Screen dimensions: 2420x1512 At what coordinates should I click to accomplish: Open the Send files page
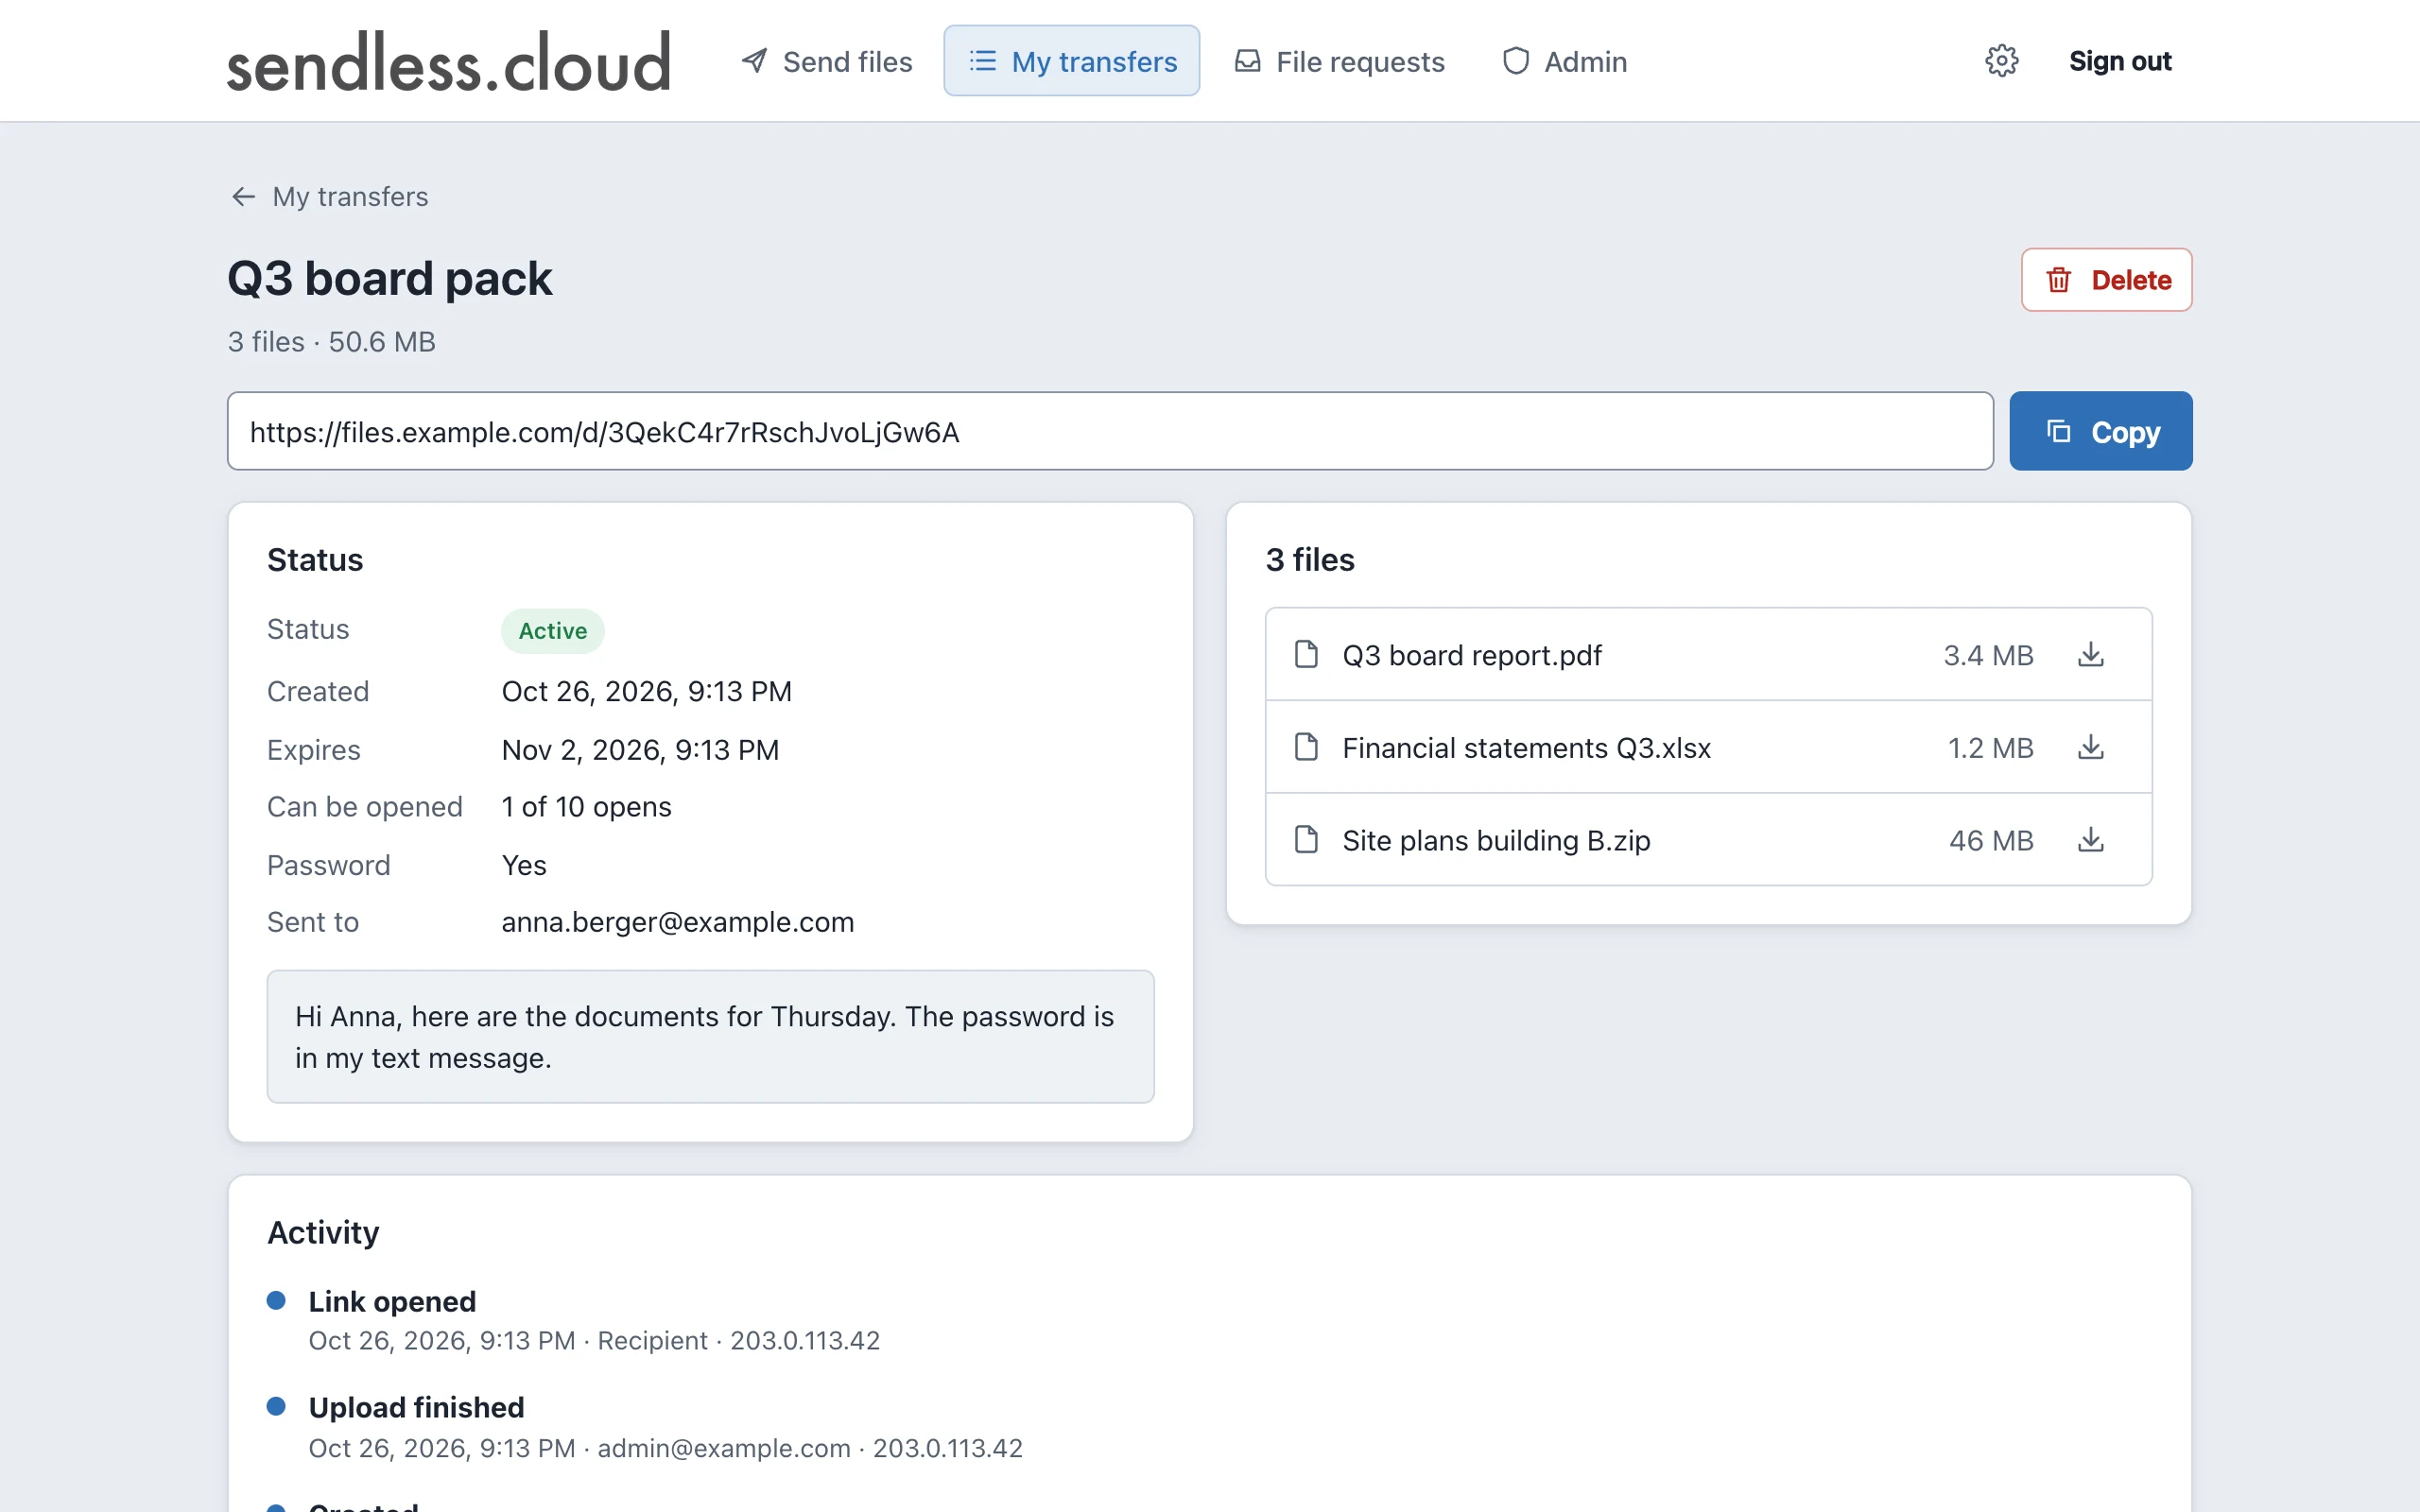point(826,61)
